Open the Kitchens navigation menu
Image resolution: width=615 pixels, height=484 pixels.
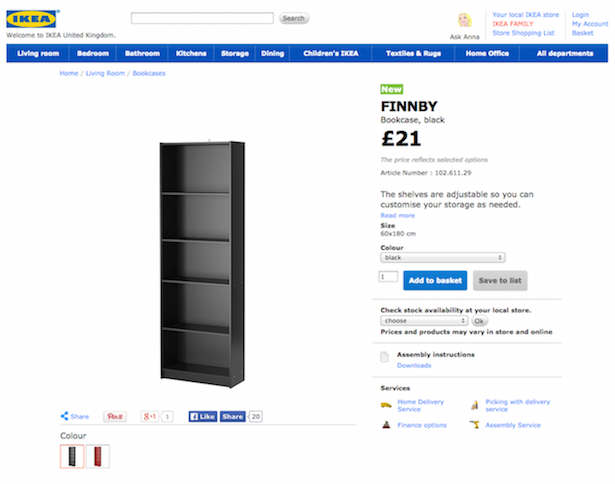191,53
